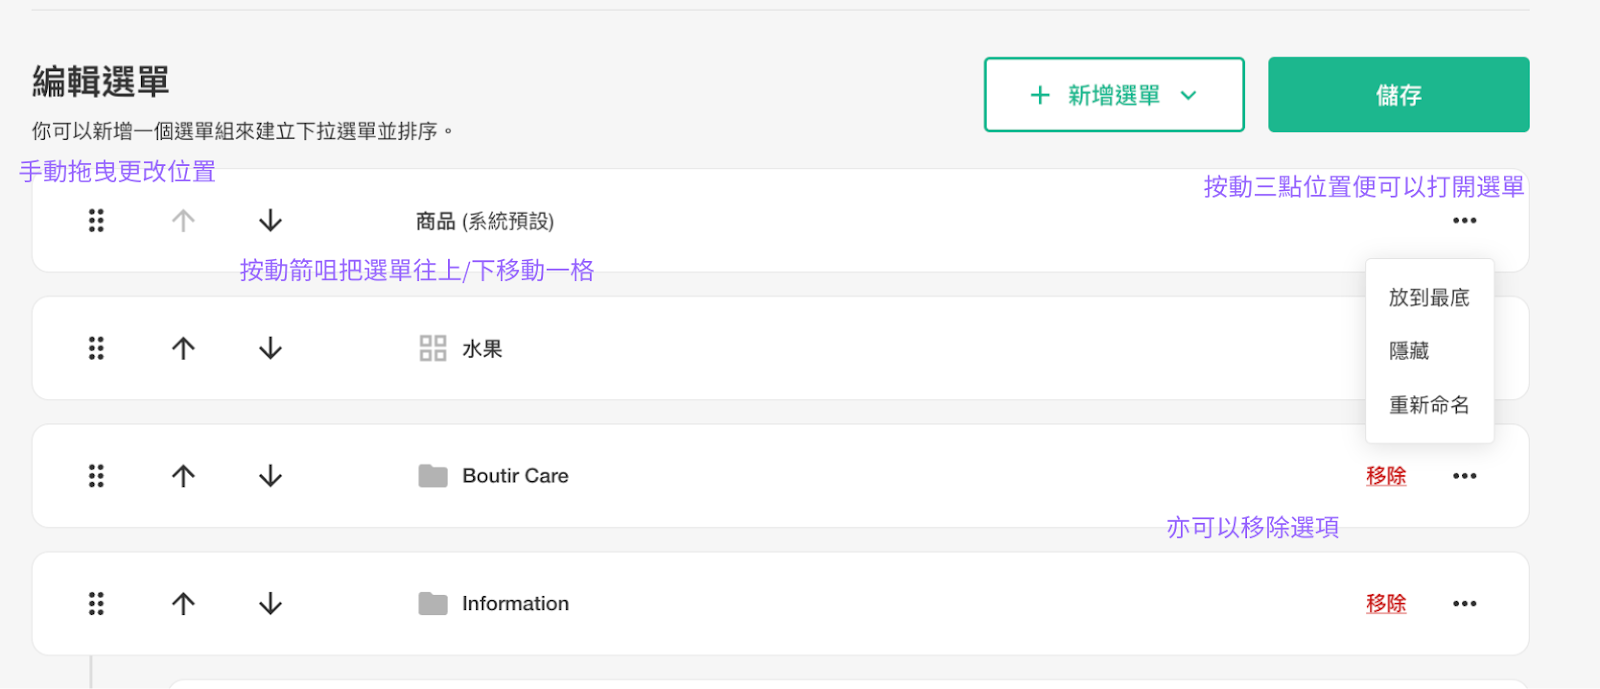Move 水果 down one position
Viewport: 1600px width, 689px height.
(270, 348)
